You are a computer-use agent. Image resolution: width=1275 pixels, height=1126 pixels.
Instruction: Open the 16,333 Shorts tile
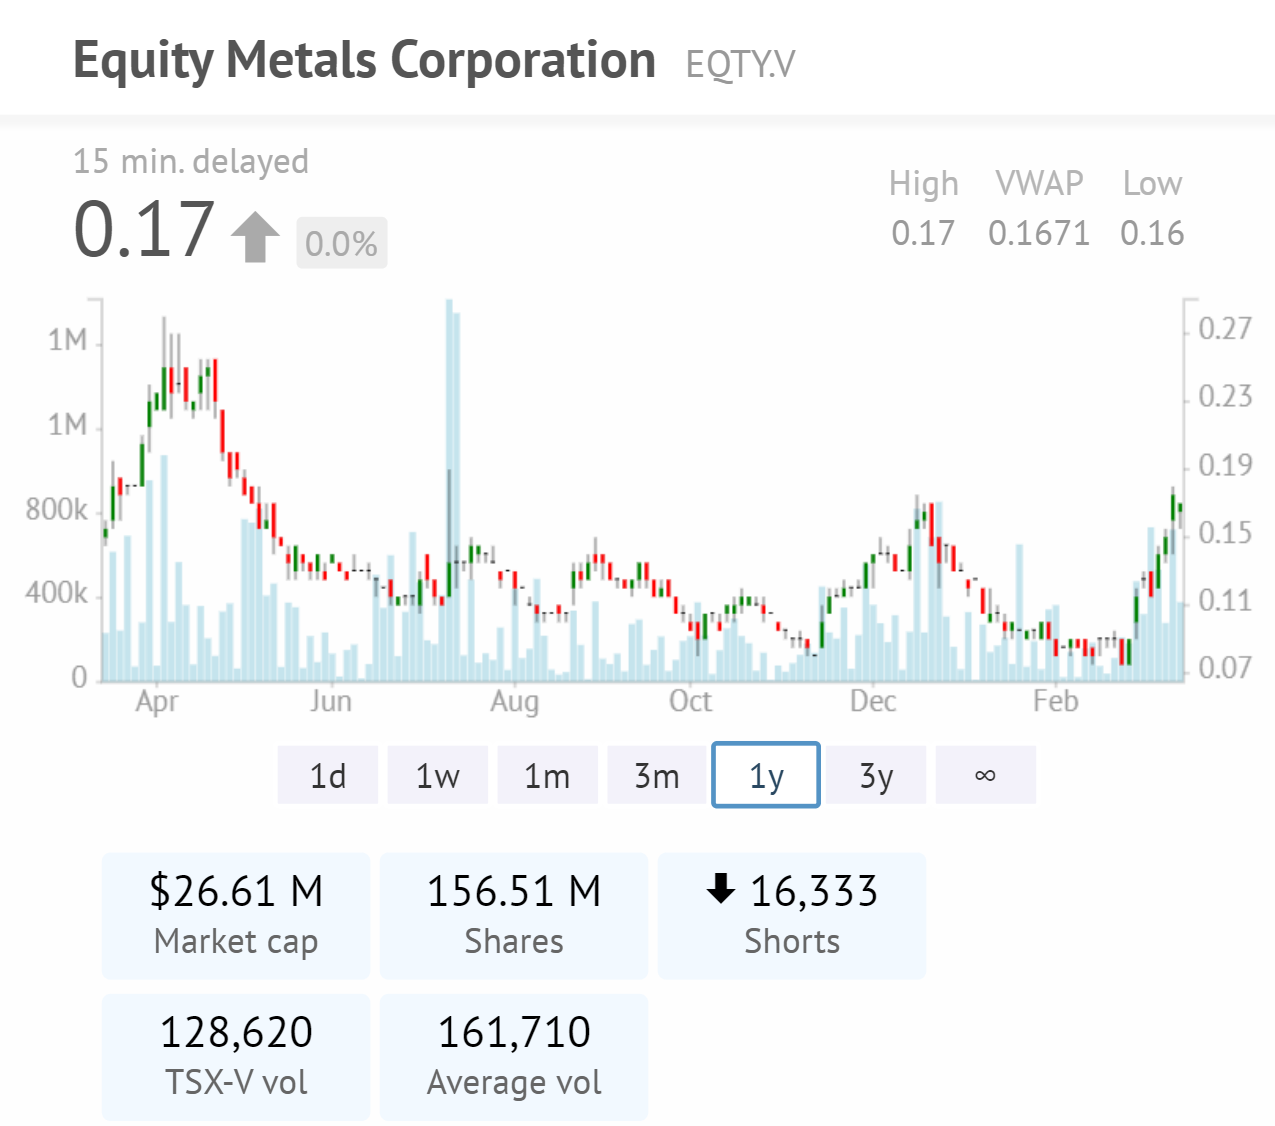(x=792, y=915)
